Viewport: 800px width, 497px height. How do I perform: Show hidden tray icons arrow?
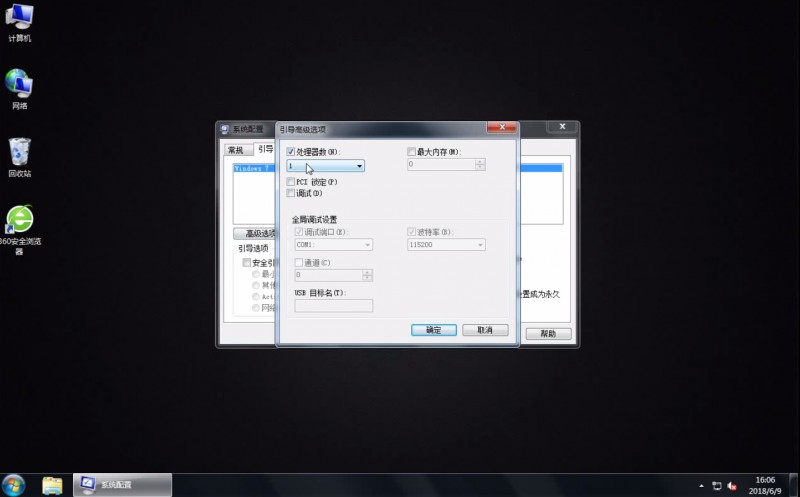[702, 486]
